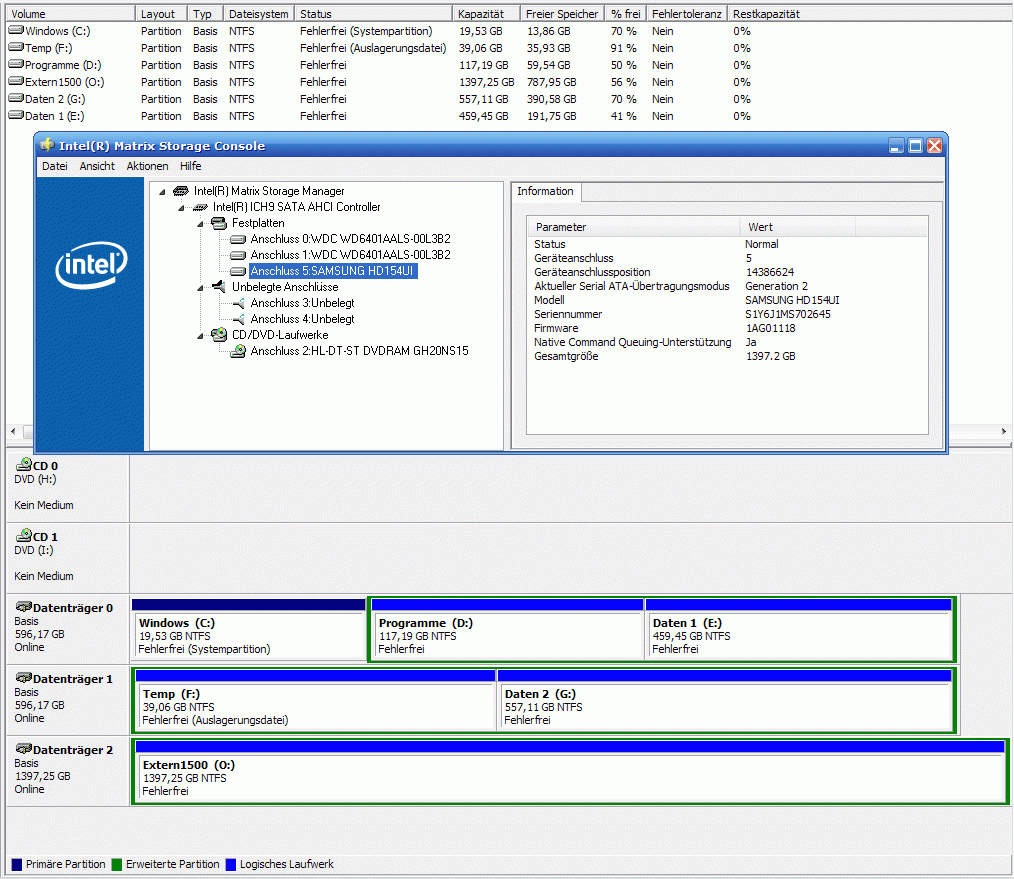1014x879 pixels.
Task: Click the Daten 2 (G:) volume icon in list
Action: point(16,98)
